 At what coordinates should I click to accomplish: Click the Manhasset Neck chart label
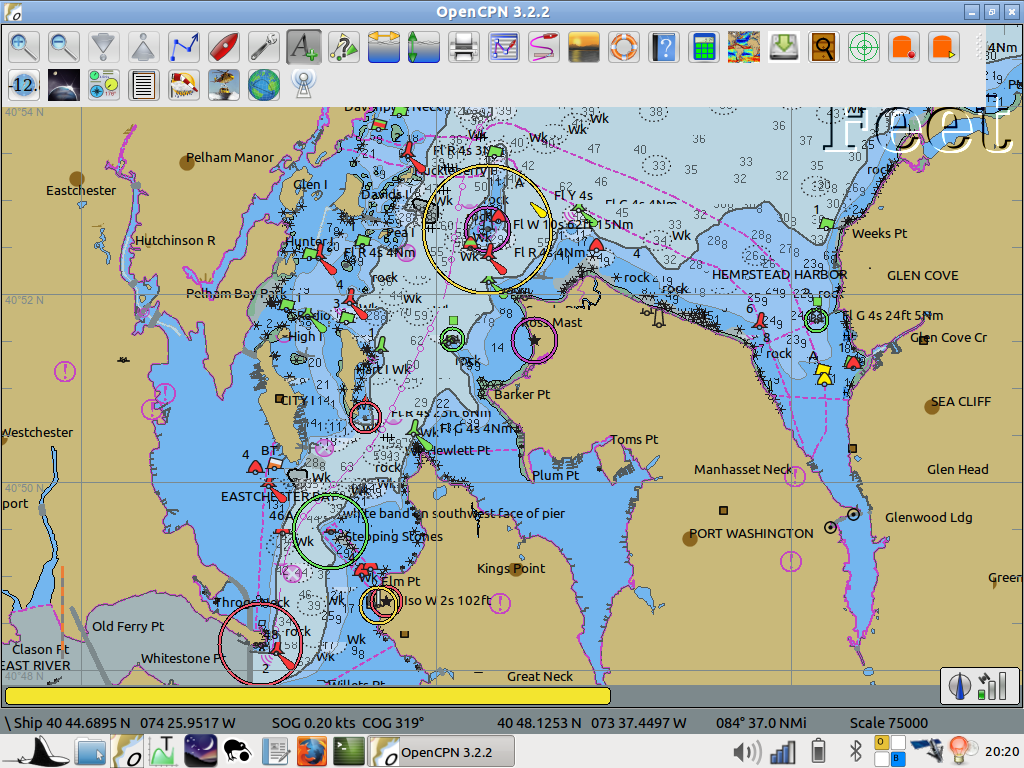(x=743, y=470)
